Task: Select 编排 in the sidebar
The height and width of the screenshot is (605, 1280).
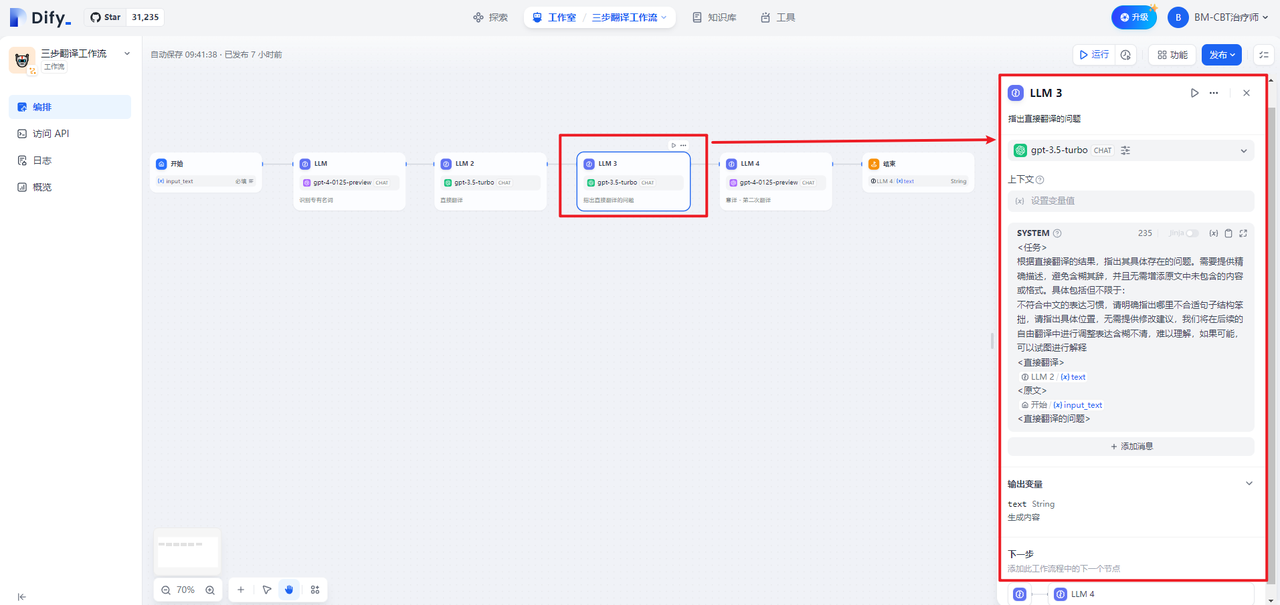Action: pyautogui.click(x=70, y=106)
